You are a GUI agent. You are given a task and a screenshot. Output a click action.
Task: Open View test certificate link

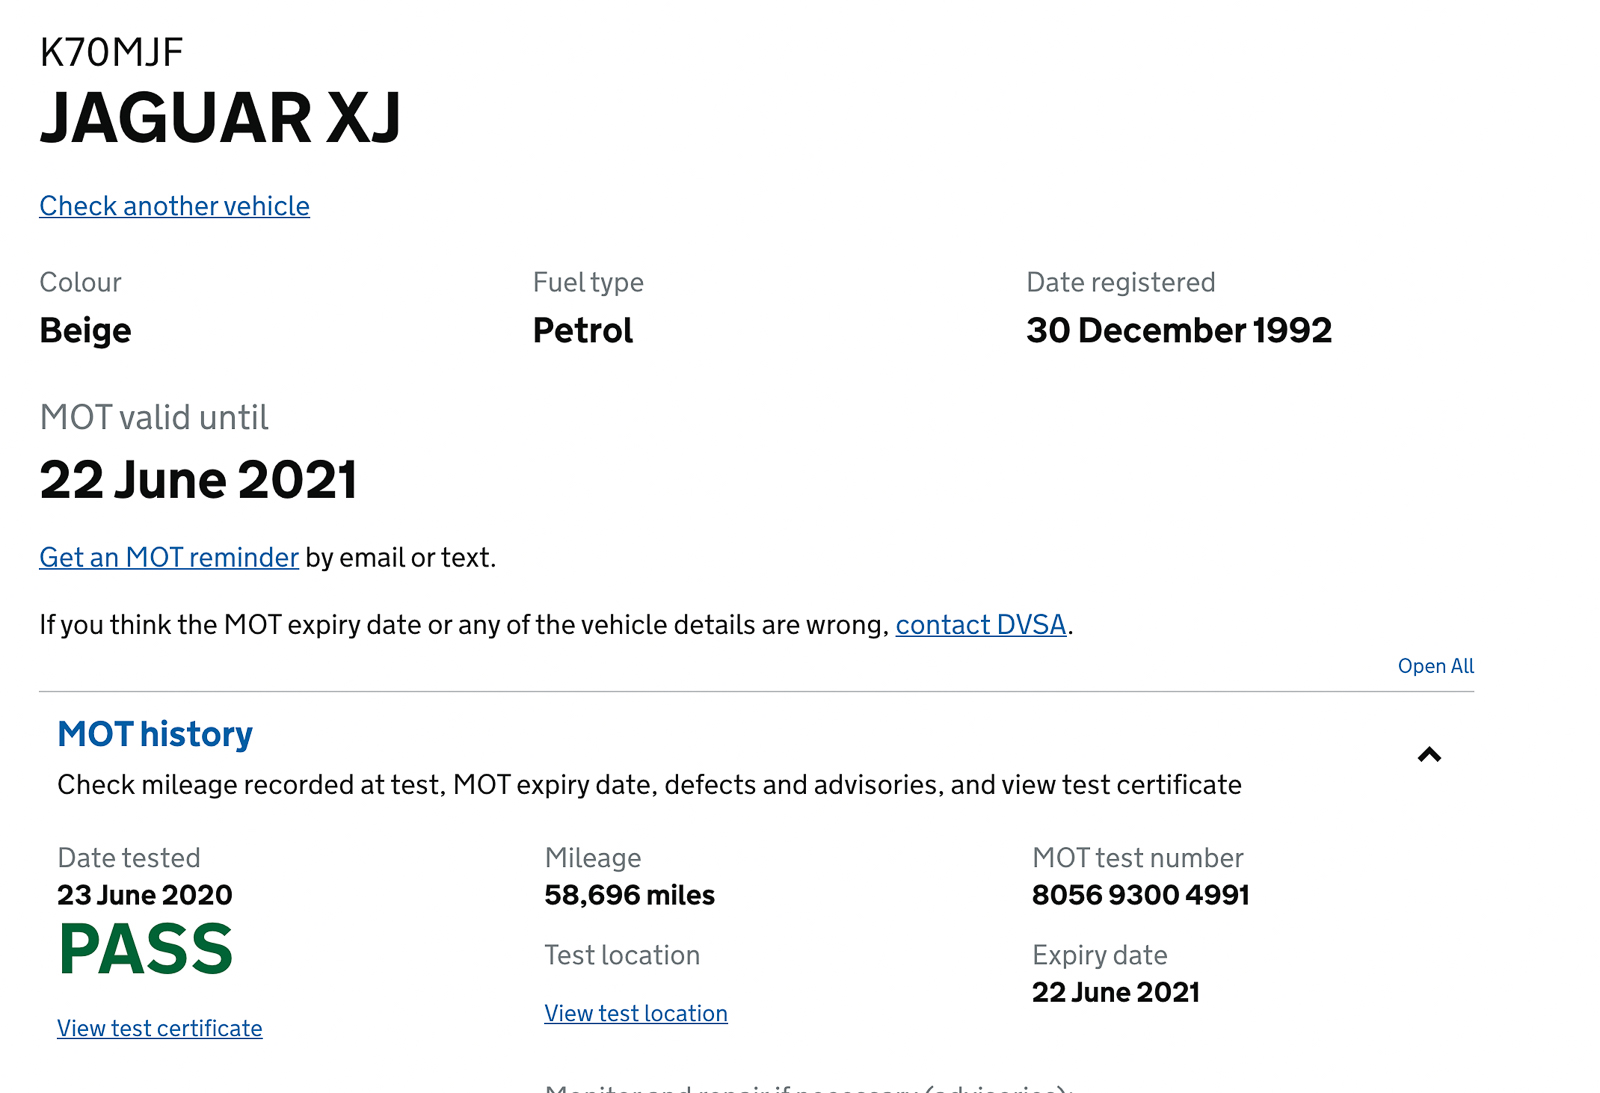click(x=160, y=1028)
